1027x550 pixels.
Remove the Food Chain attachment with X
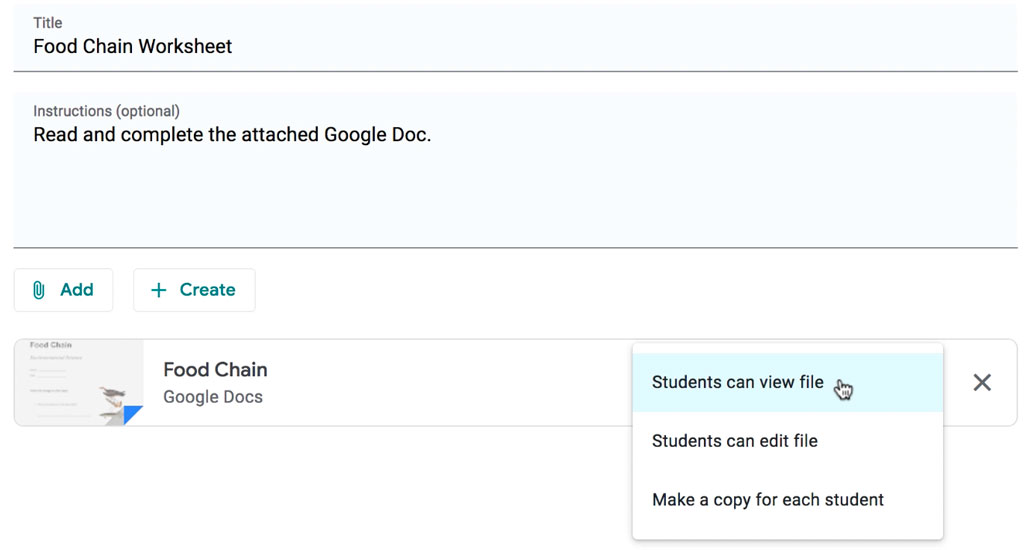point(982,382)
